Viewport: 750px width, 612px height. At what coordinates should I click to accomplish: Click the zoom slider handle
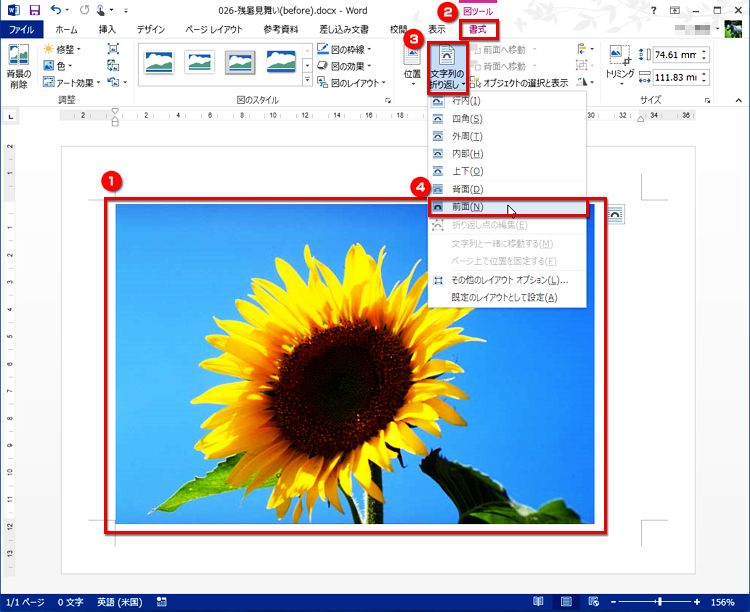[660, 602]
